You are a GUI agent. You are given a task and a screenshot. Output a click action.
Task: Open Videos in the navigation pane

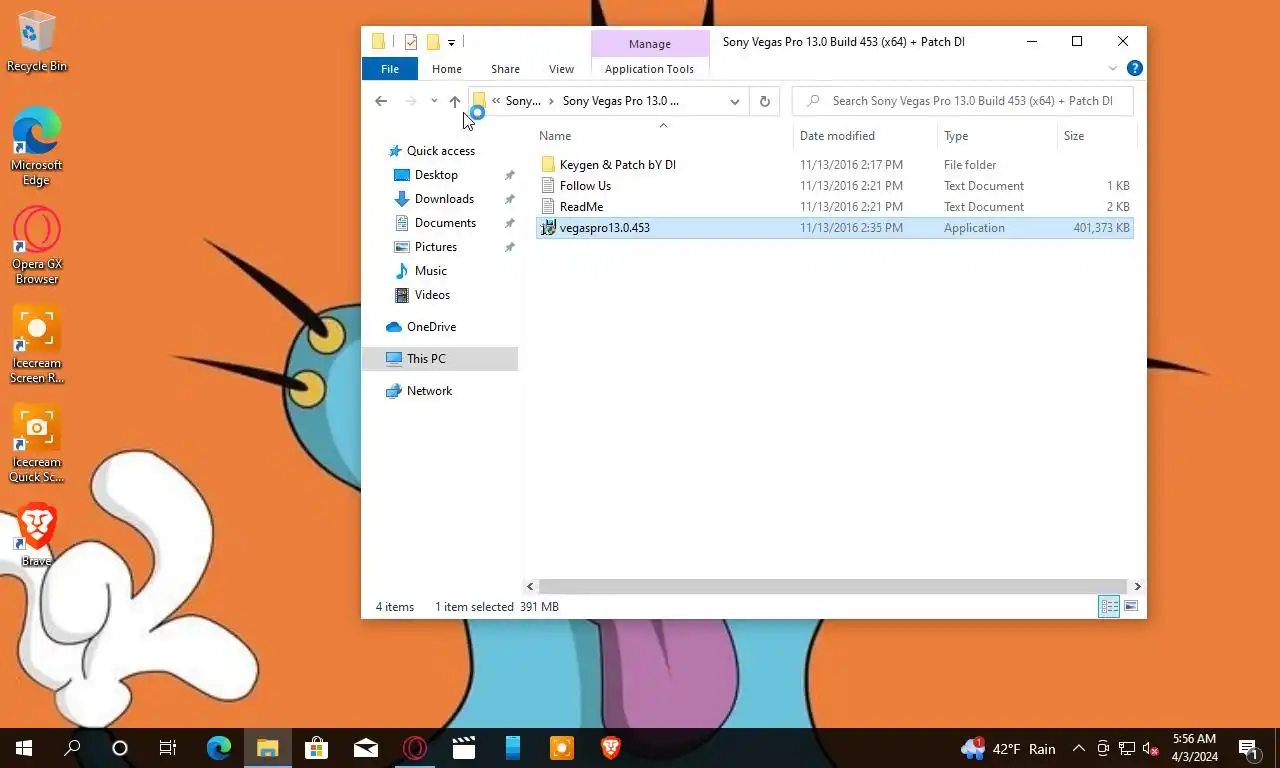click(x=432, y=295)
